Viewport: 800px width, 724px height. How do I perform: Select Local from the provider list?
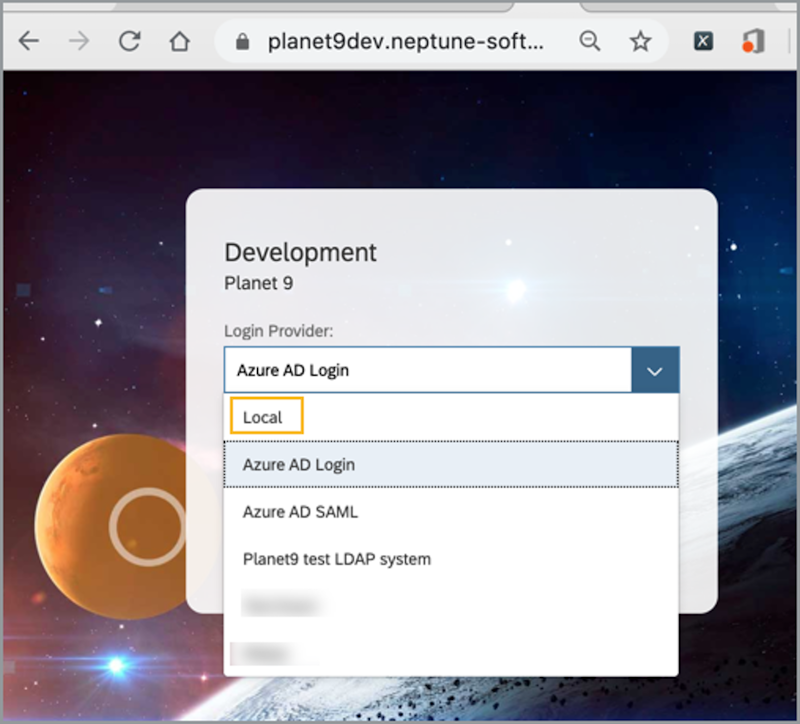(x=263, y=415)
